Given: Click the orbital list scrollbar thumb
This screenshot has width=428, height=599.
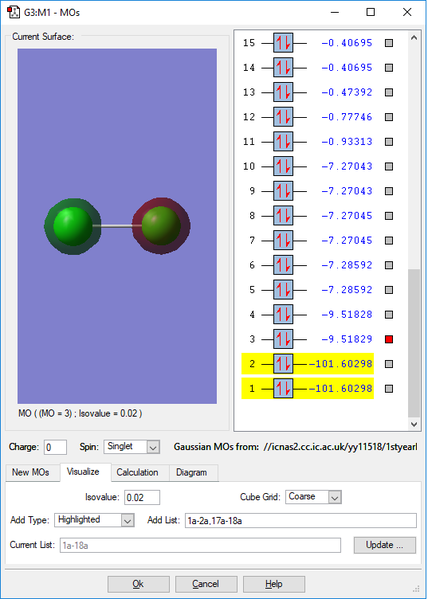Looking at the screenshot, I should tap(414, 343).
